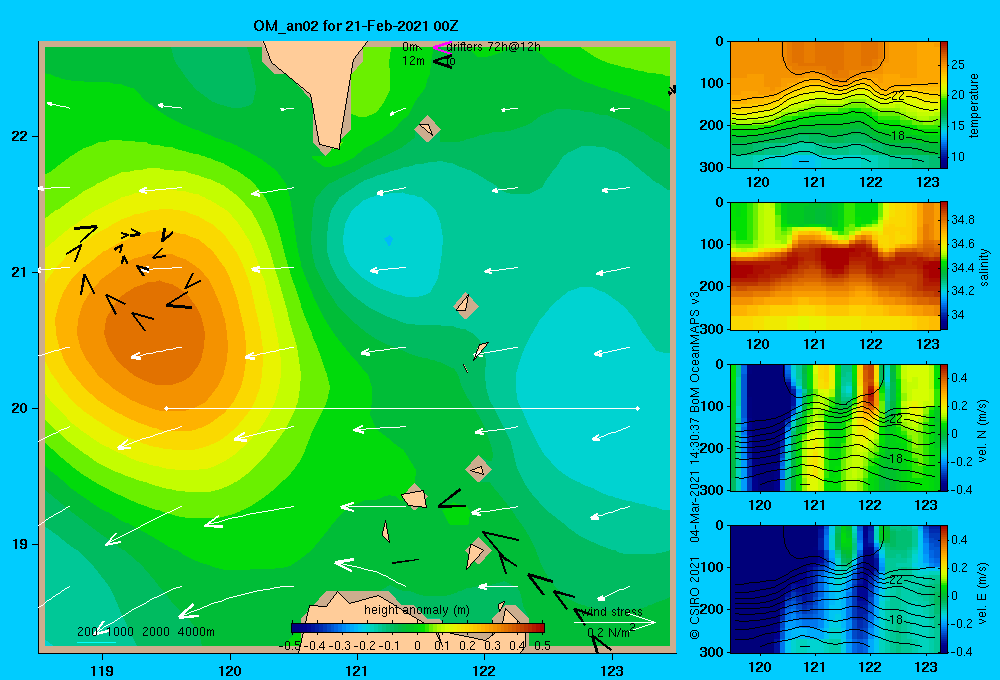Image resolution: width=1000 pixels, height=680 pixels.
Task: Click the latitude axis label 21
Action: pyautogui.click(x=20, y=272)
